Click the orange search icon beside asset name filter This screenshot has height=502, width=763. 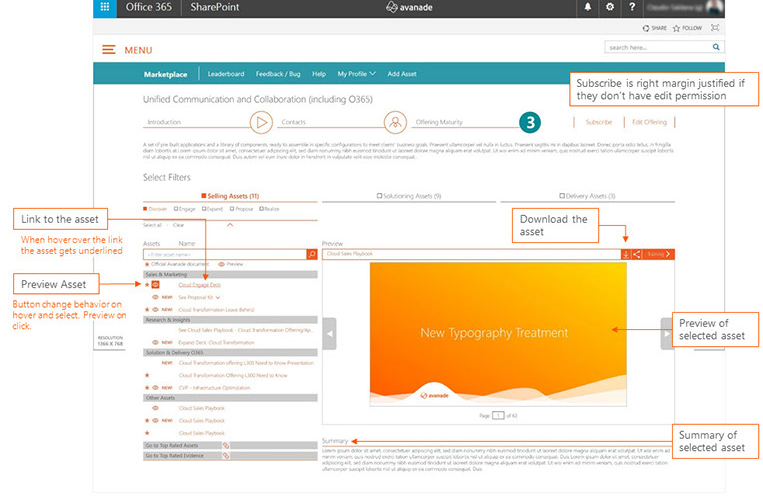tap(311, 255)
